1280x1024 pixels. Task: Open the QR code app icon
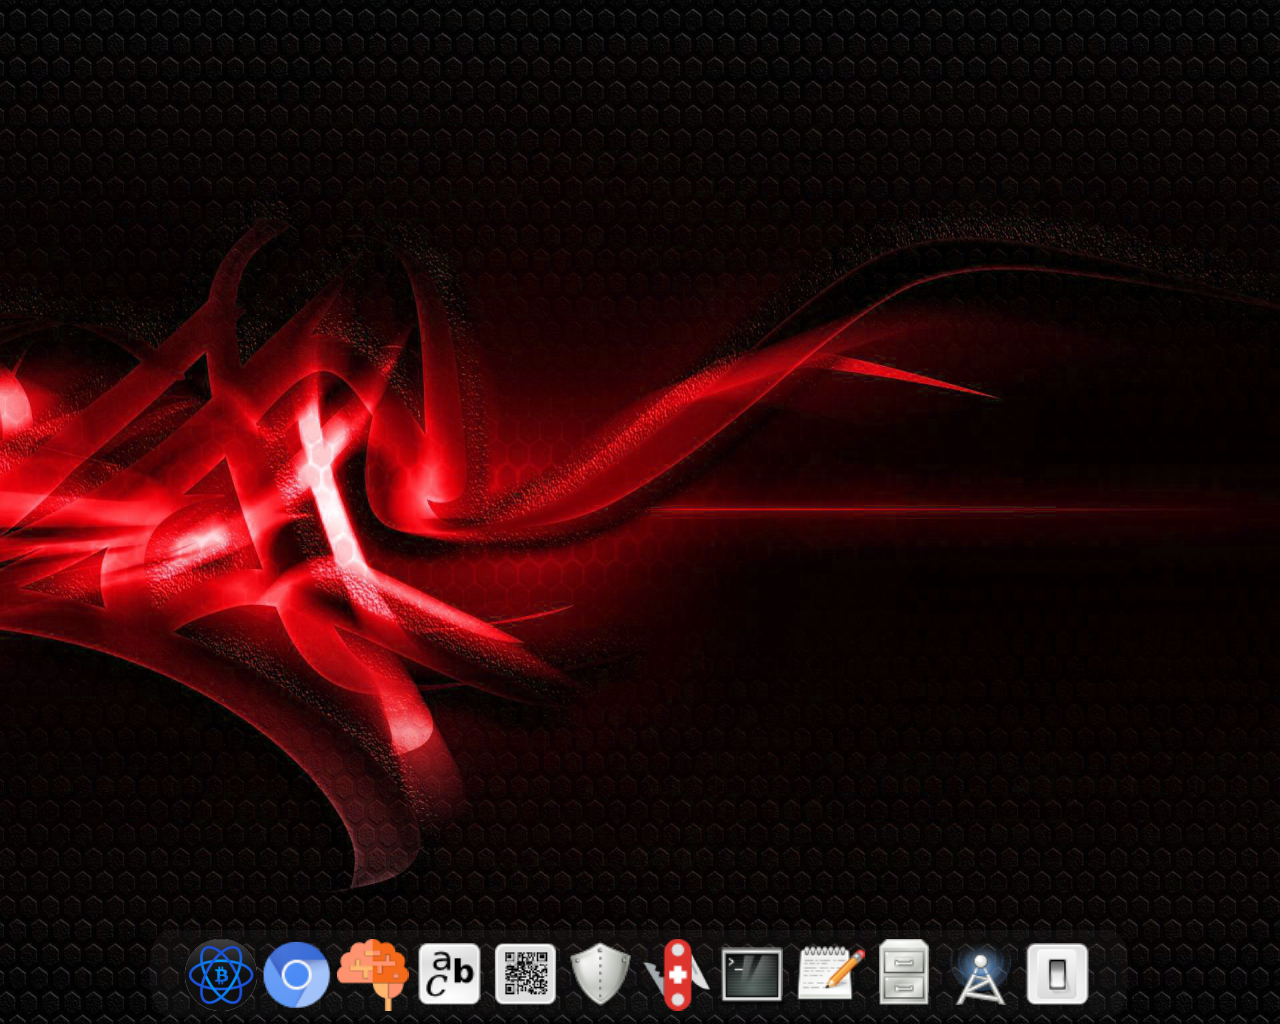[525, 974]
